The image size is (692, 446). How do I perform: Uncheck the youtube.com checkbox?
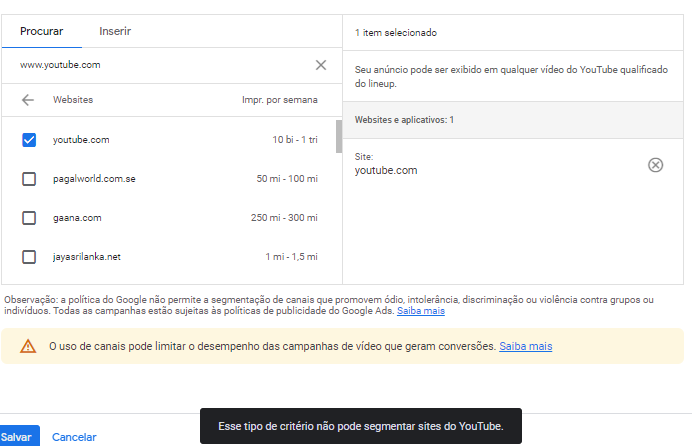[29, 140]
